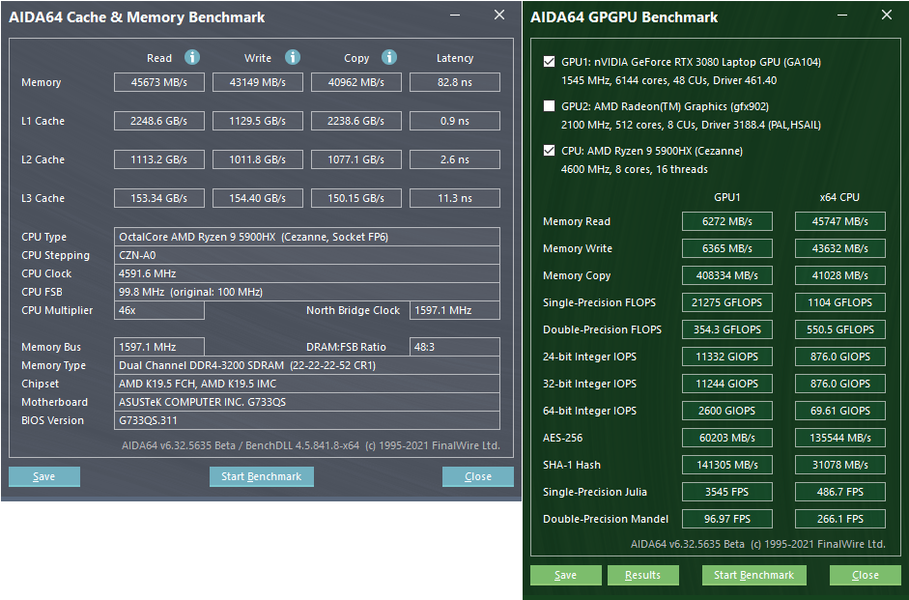Minimize the GPGPU Benchmark window
This screenshot has width=909, height=600.
[x=843, y=16]
